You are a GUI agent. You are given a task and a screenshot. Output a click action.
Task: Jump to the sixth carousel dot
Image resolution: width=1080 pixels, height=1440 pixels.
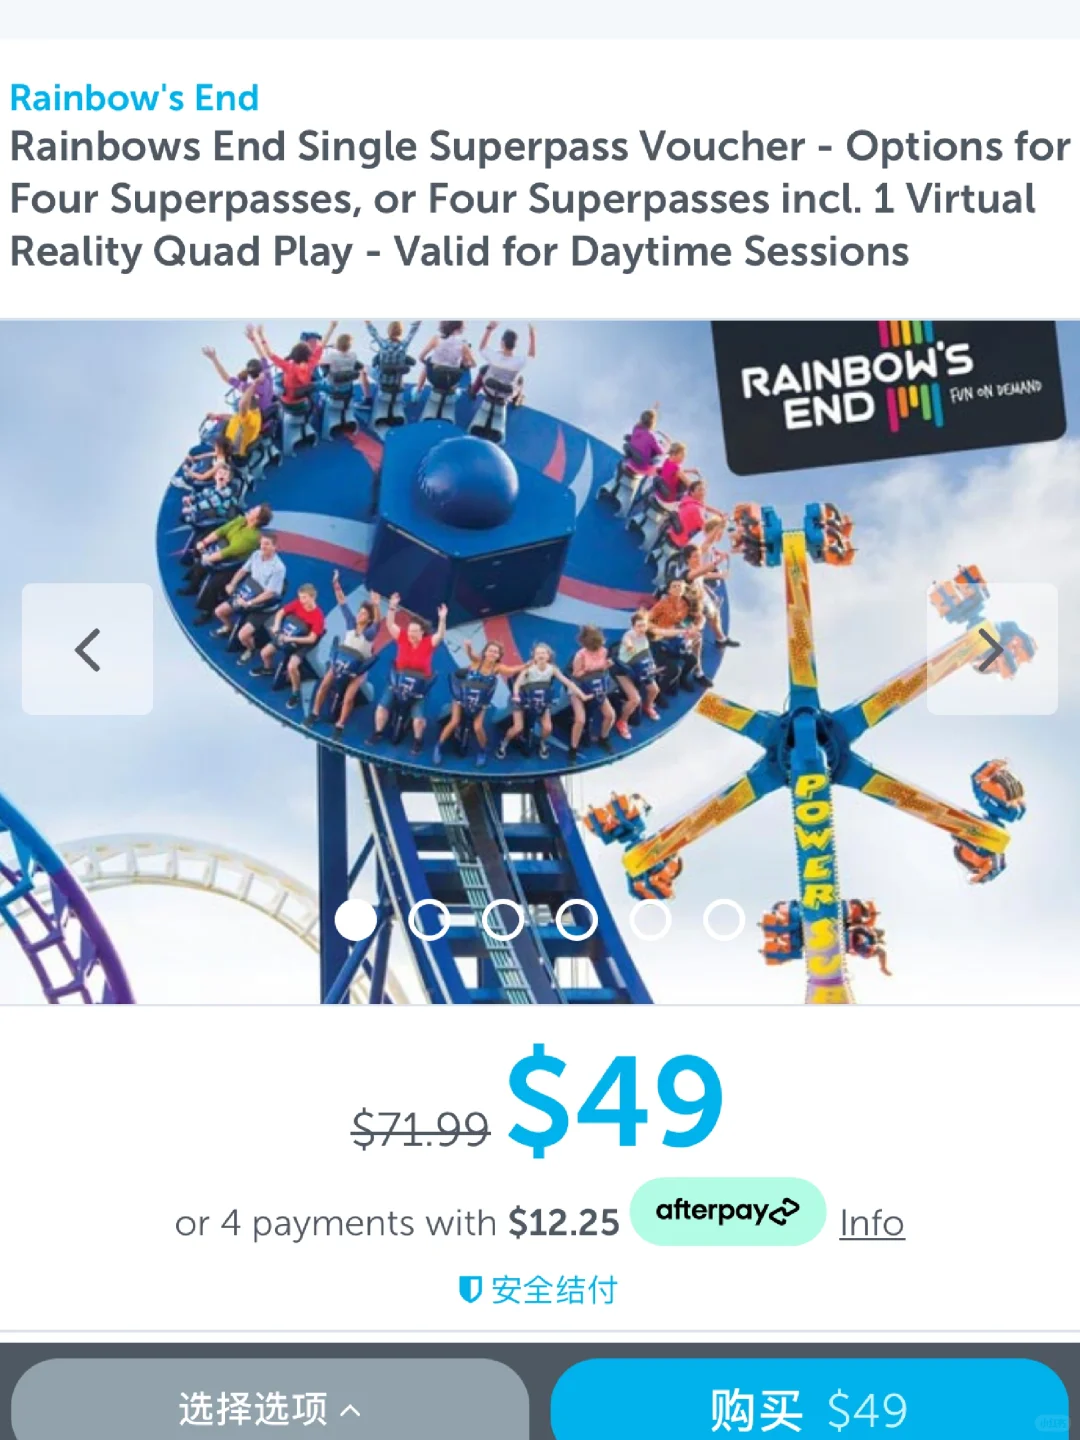[x=724, y=920]
